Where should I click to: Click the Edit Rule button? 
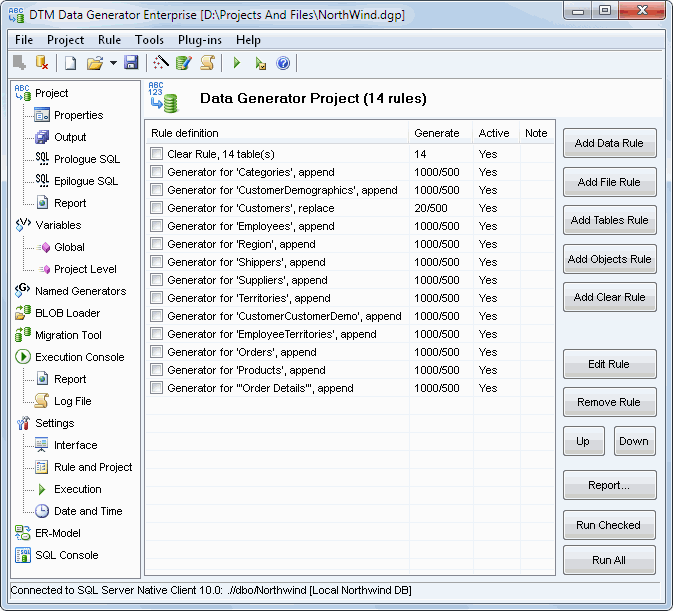coord(609,364)
